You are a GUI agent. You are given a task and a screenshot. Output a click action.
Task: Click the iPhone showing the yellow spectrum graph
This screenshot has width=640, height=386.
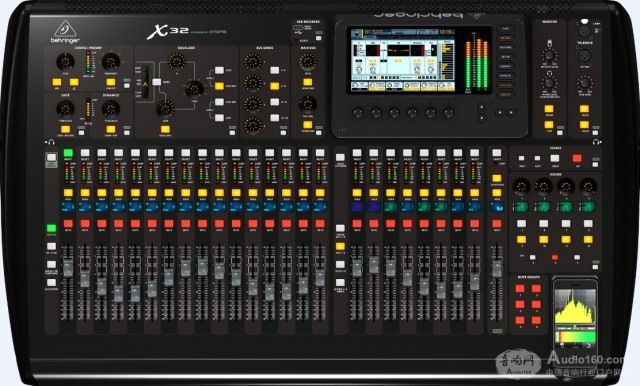(576, 316)
